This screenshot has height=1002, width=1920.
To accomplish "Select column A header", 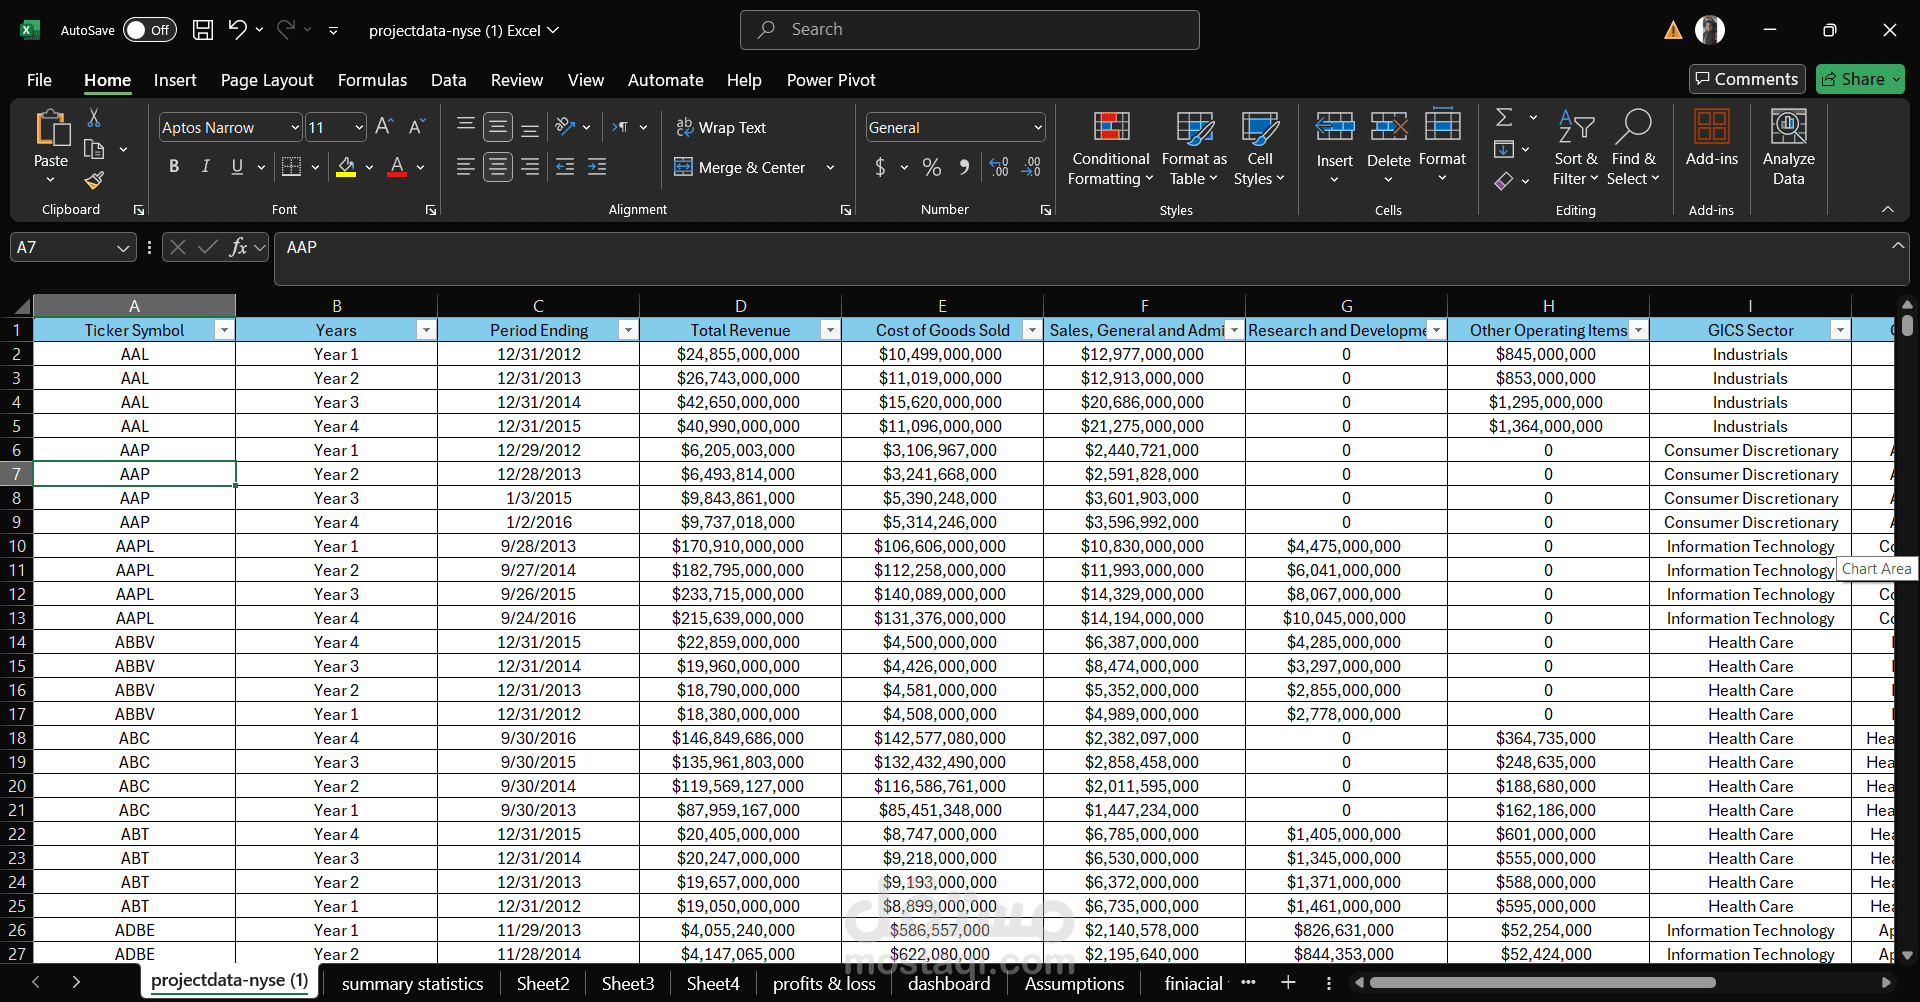I will 134,306.
